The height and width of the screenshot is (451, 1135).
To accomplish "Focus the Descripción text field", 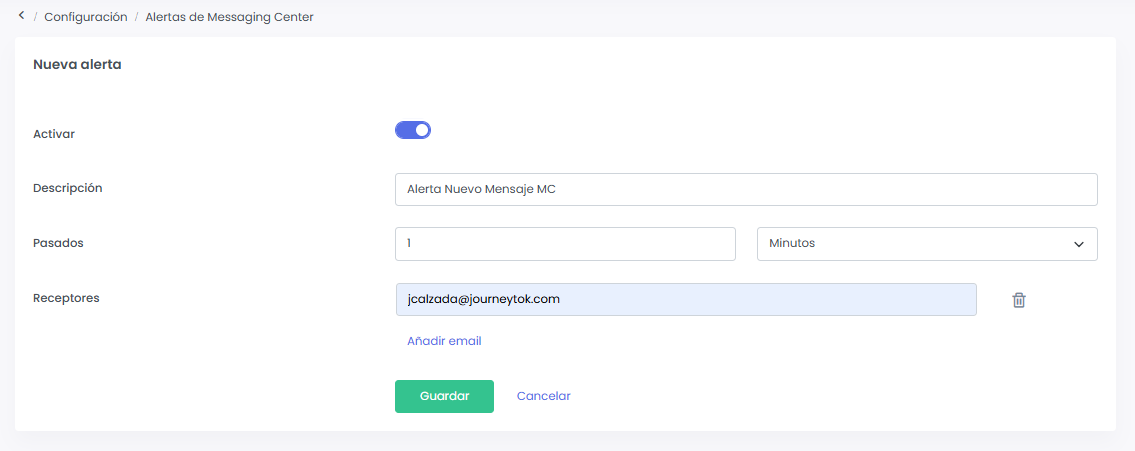I will (746, 189).
